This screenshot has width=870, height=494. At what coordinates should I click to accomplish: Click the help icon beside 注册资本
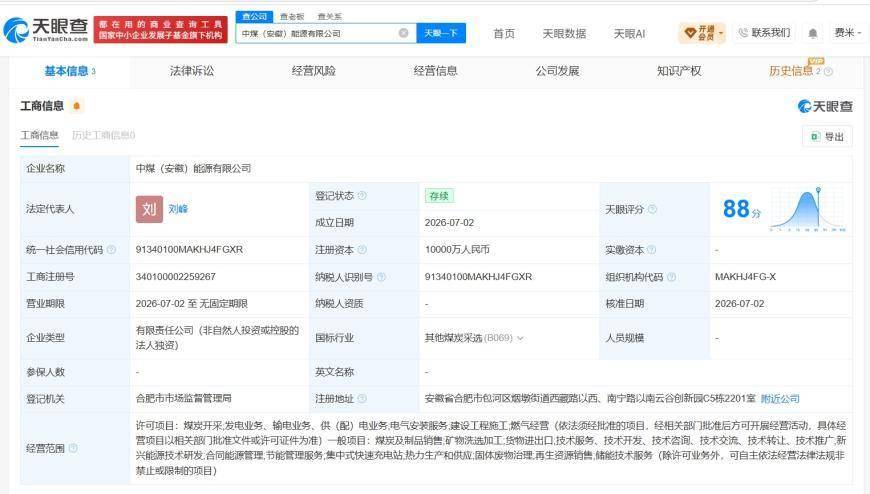(x=362, y=250)
